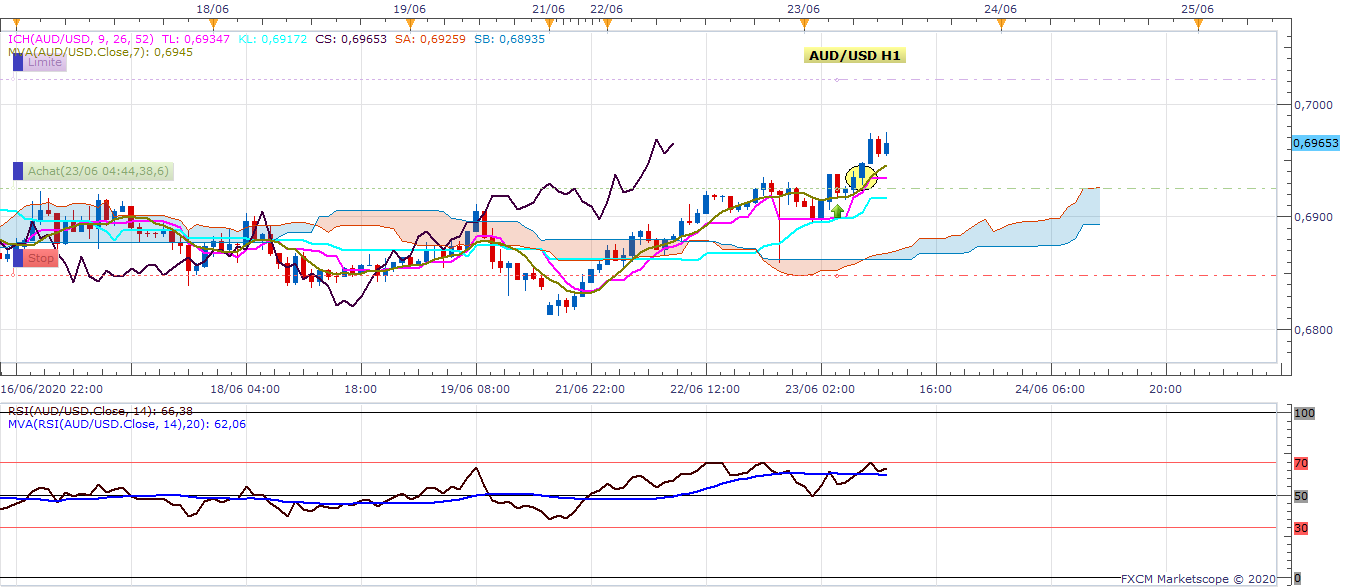The height and width of the screenshot is (588, 1349).
Task: Click the Achat(23/06 04:44,38,6) order label
Action: [x=99, y=171]
